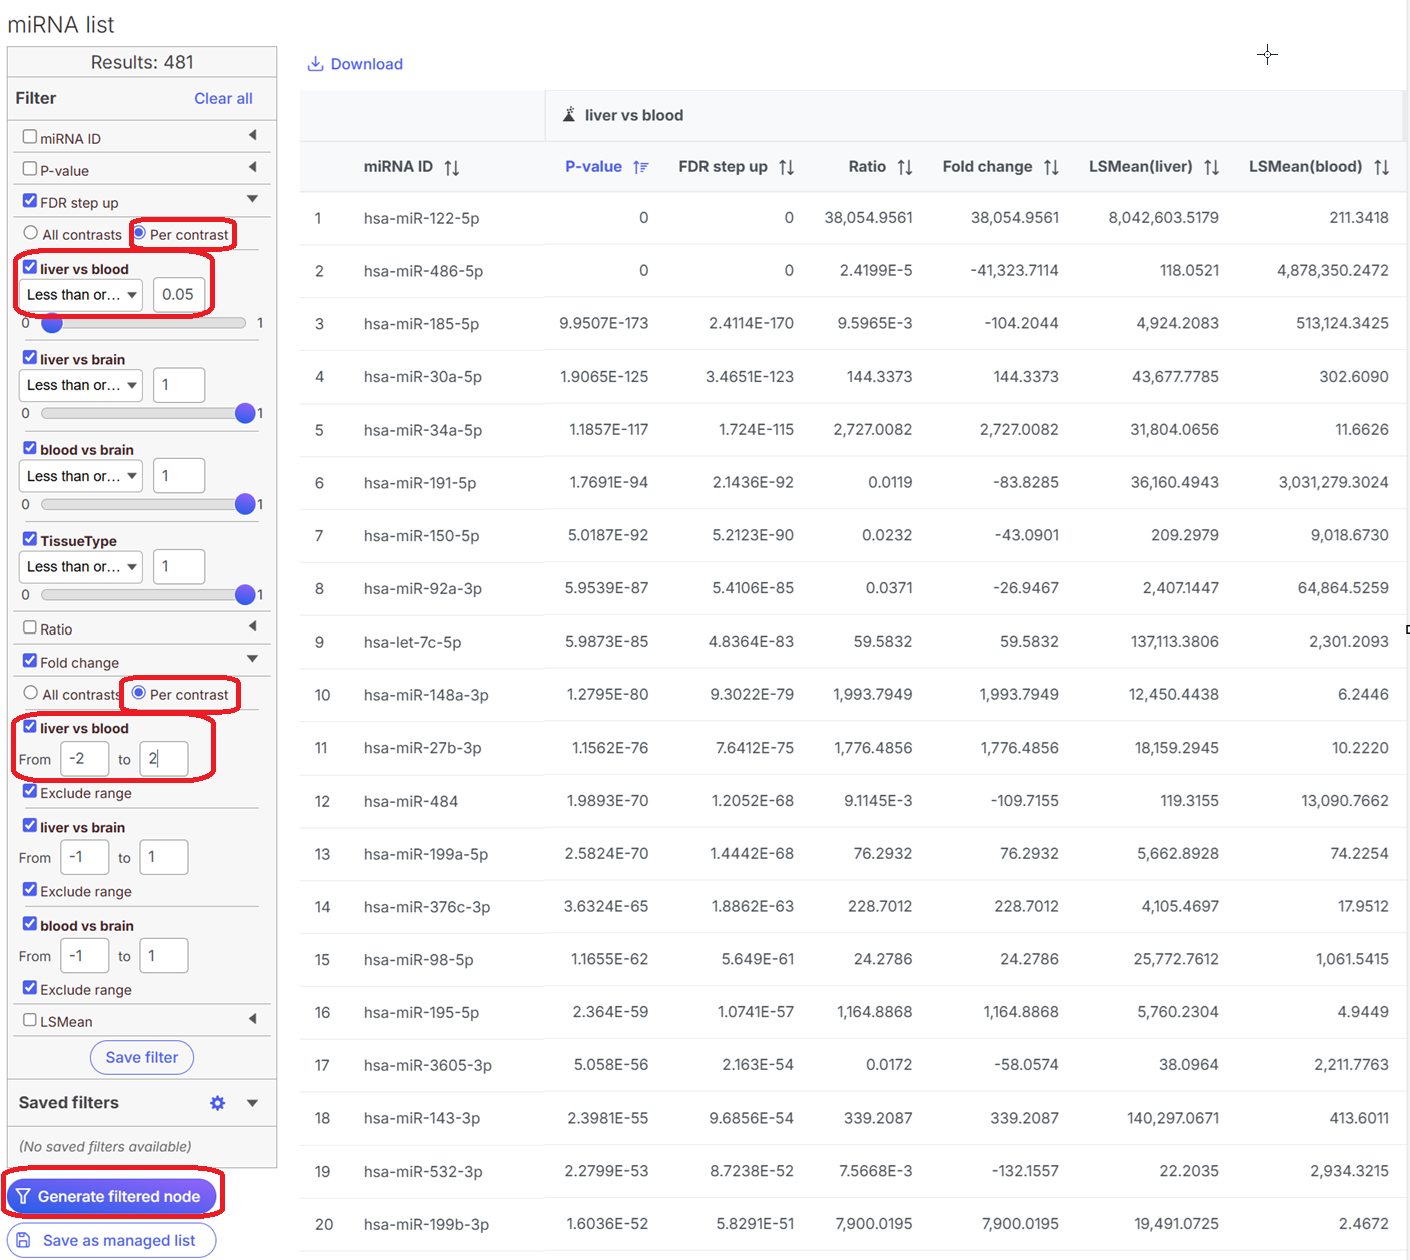
Task: Open Saved filters gear settings
Action: click(x=217, y=1103)
